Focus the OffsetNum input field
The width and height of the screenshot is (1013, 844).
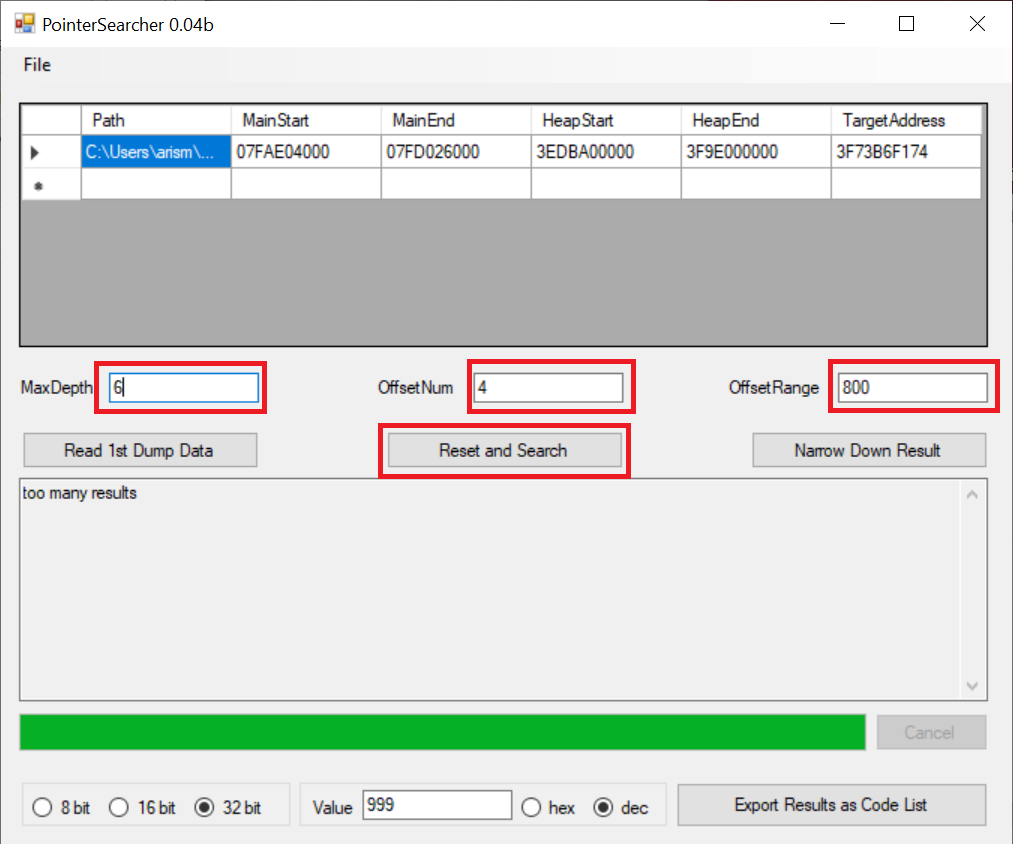548,387
